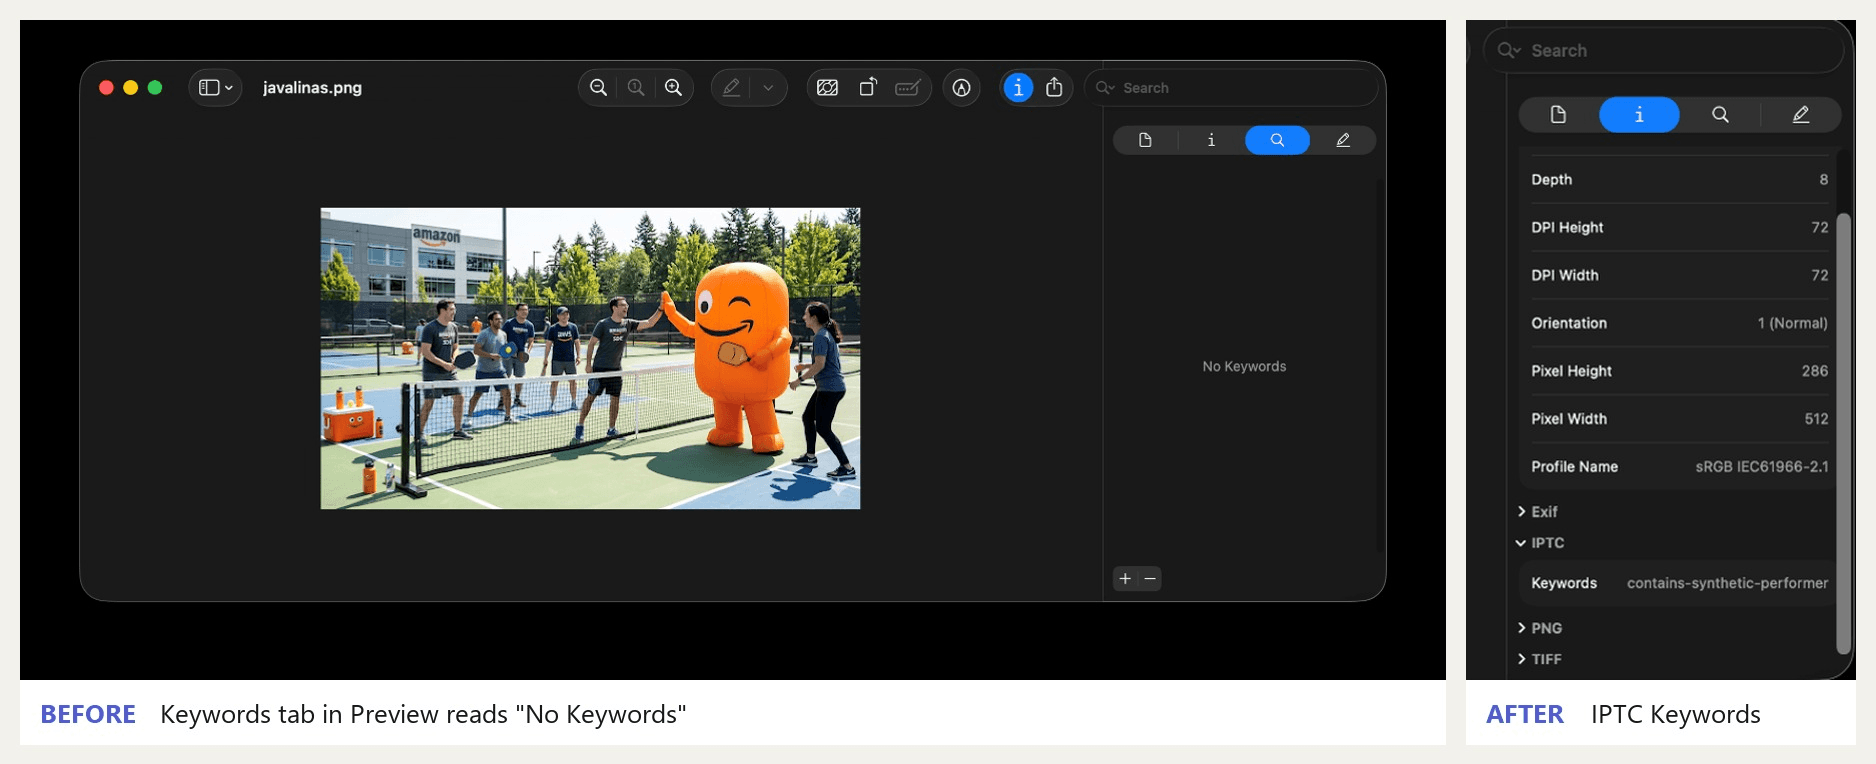The width and height of the screenshot is (1876, 764).
Task: Click the Pixel Height row
Action: (1679, 371)
